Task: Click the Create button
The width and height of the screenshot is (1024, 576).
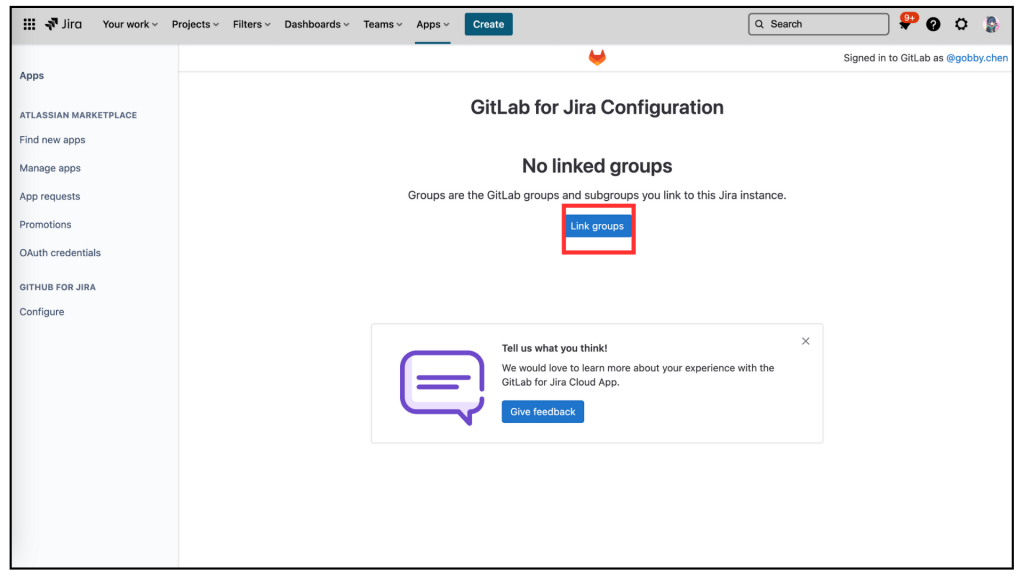Action: [x=488, y=24]
